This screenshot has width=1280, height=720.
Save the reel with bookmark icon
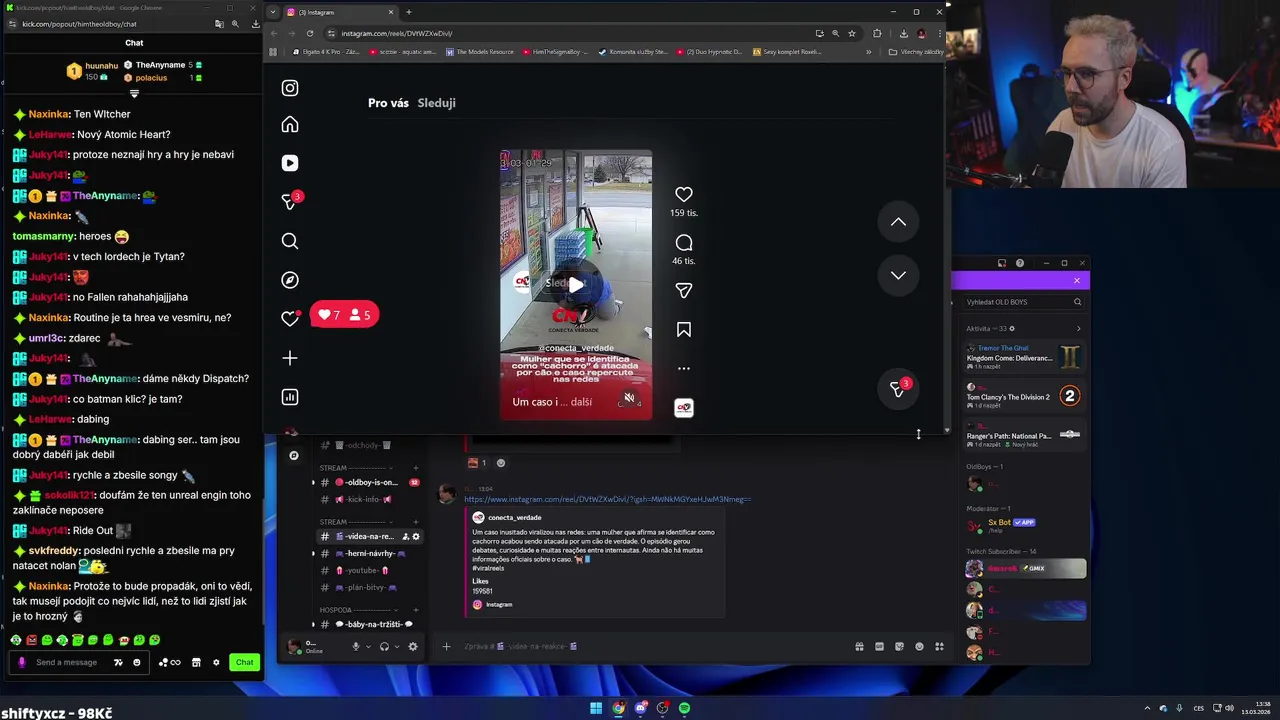[x=684, y=329]
